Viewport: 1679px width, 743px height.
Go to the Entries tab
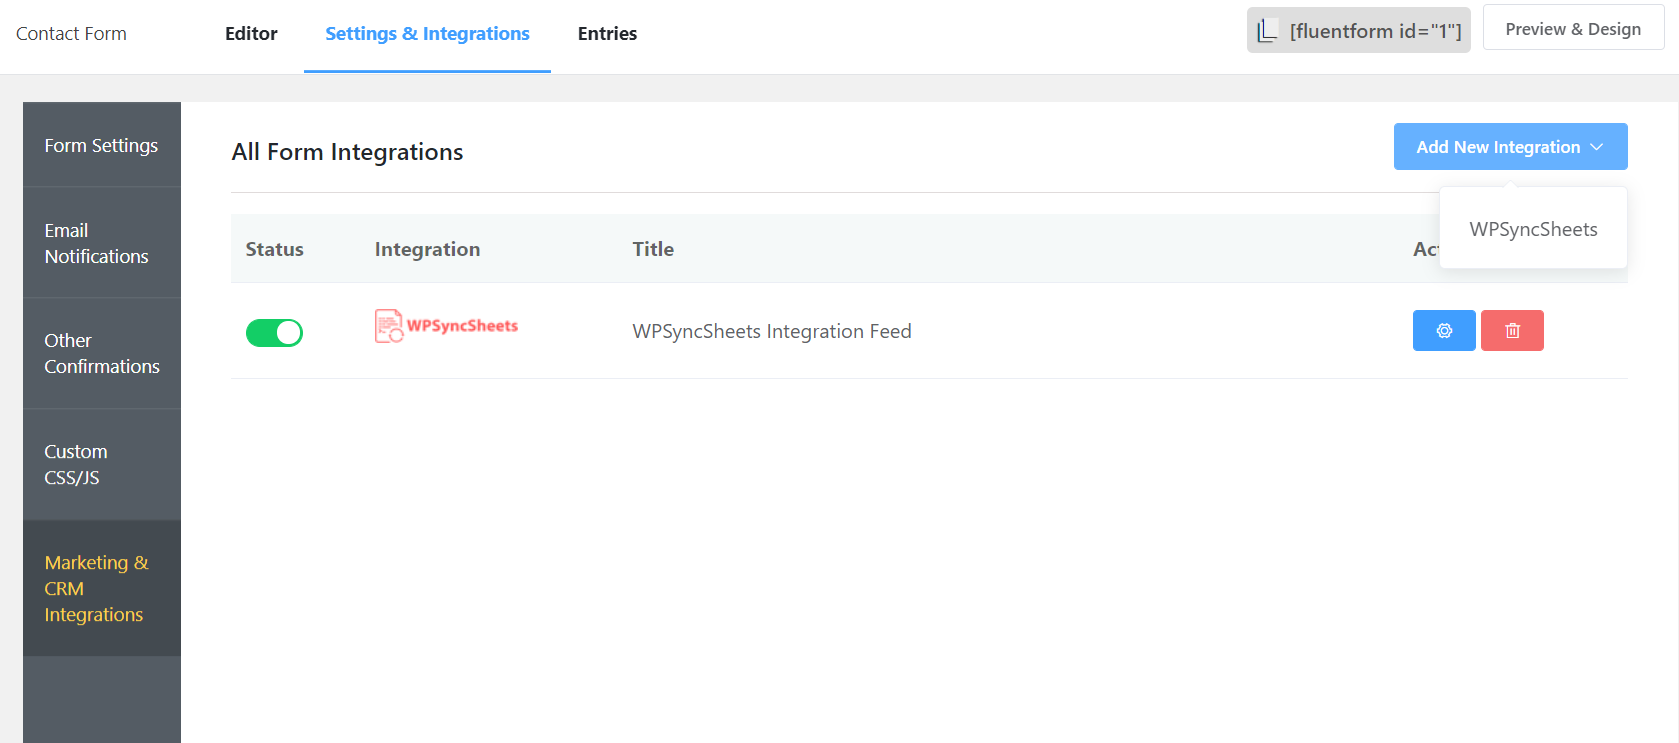tap(607, 33)
